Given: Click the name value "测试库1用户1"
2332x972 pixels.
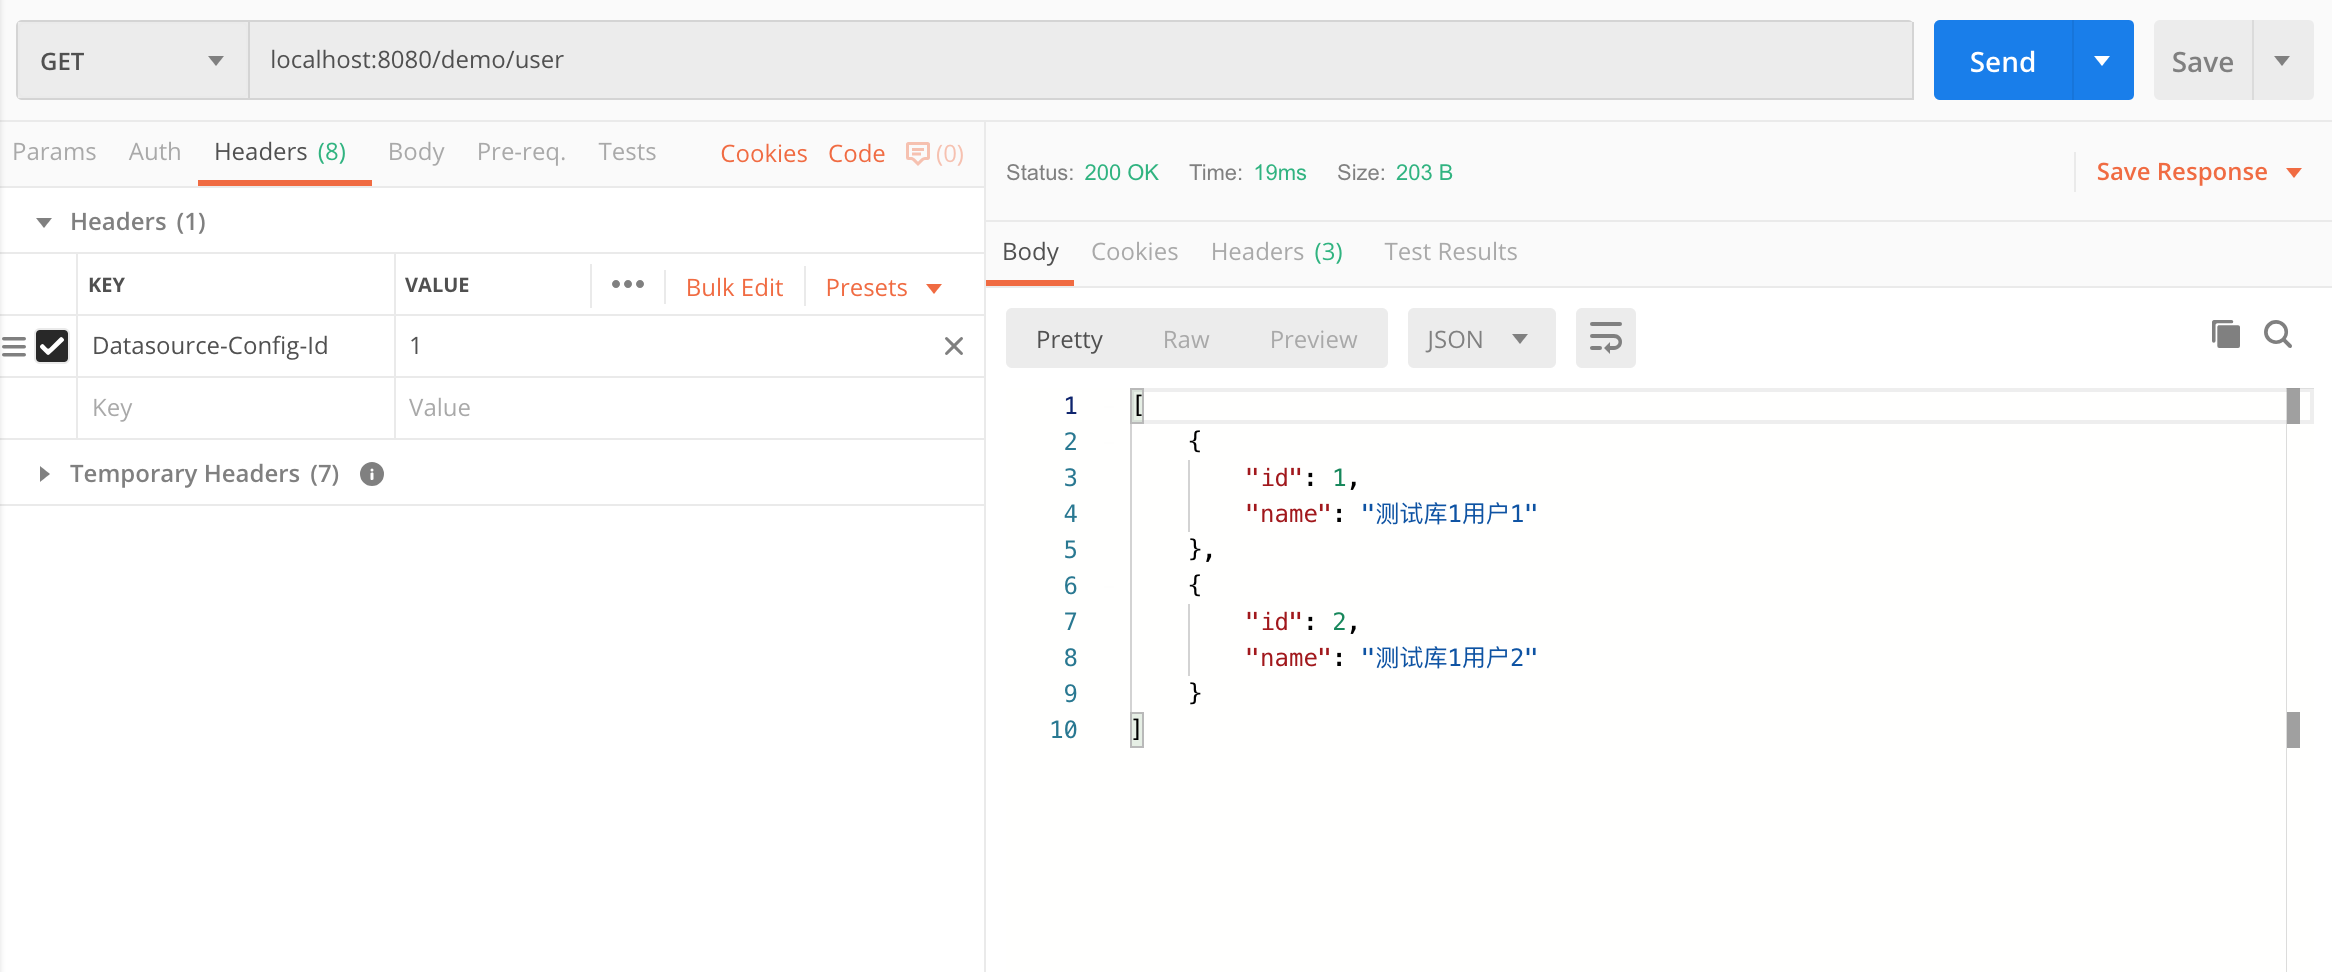Looking at the screenshot, I should (x=1449, y=514).
